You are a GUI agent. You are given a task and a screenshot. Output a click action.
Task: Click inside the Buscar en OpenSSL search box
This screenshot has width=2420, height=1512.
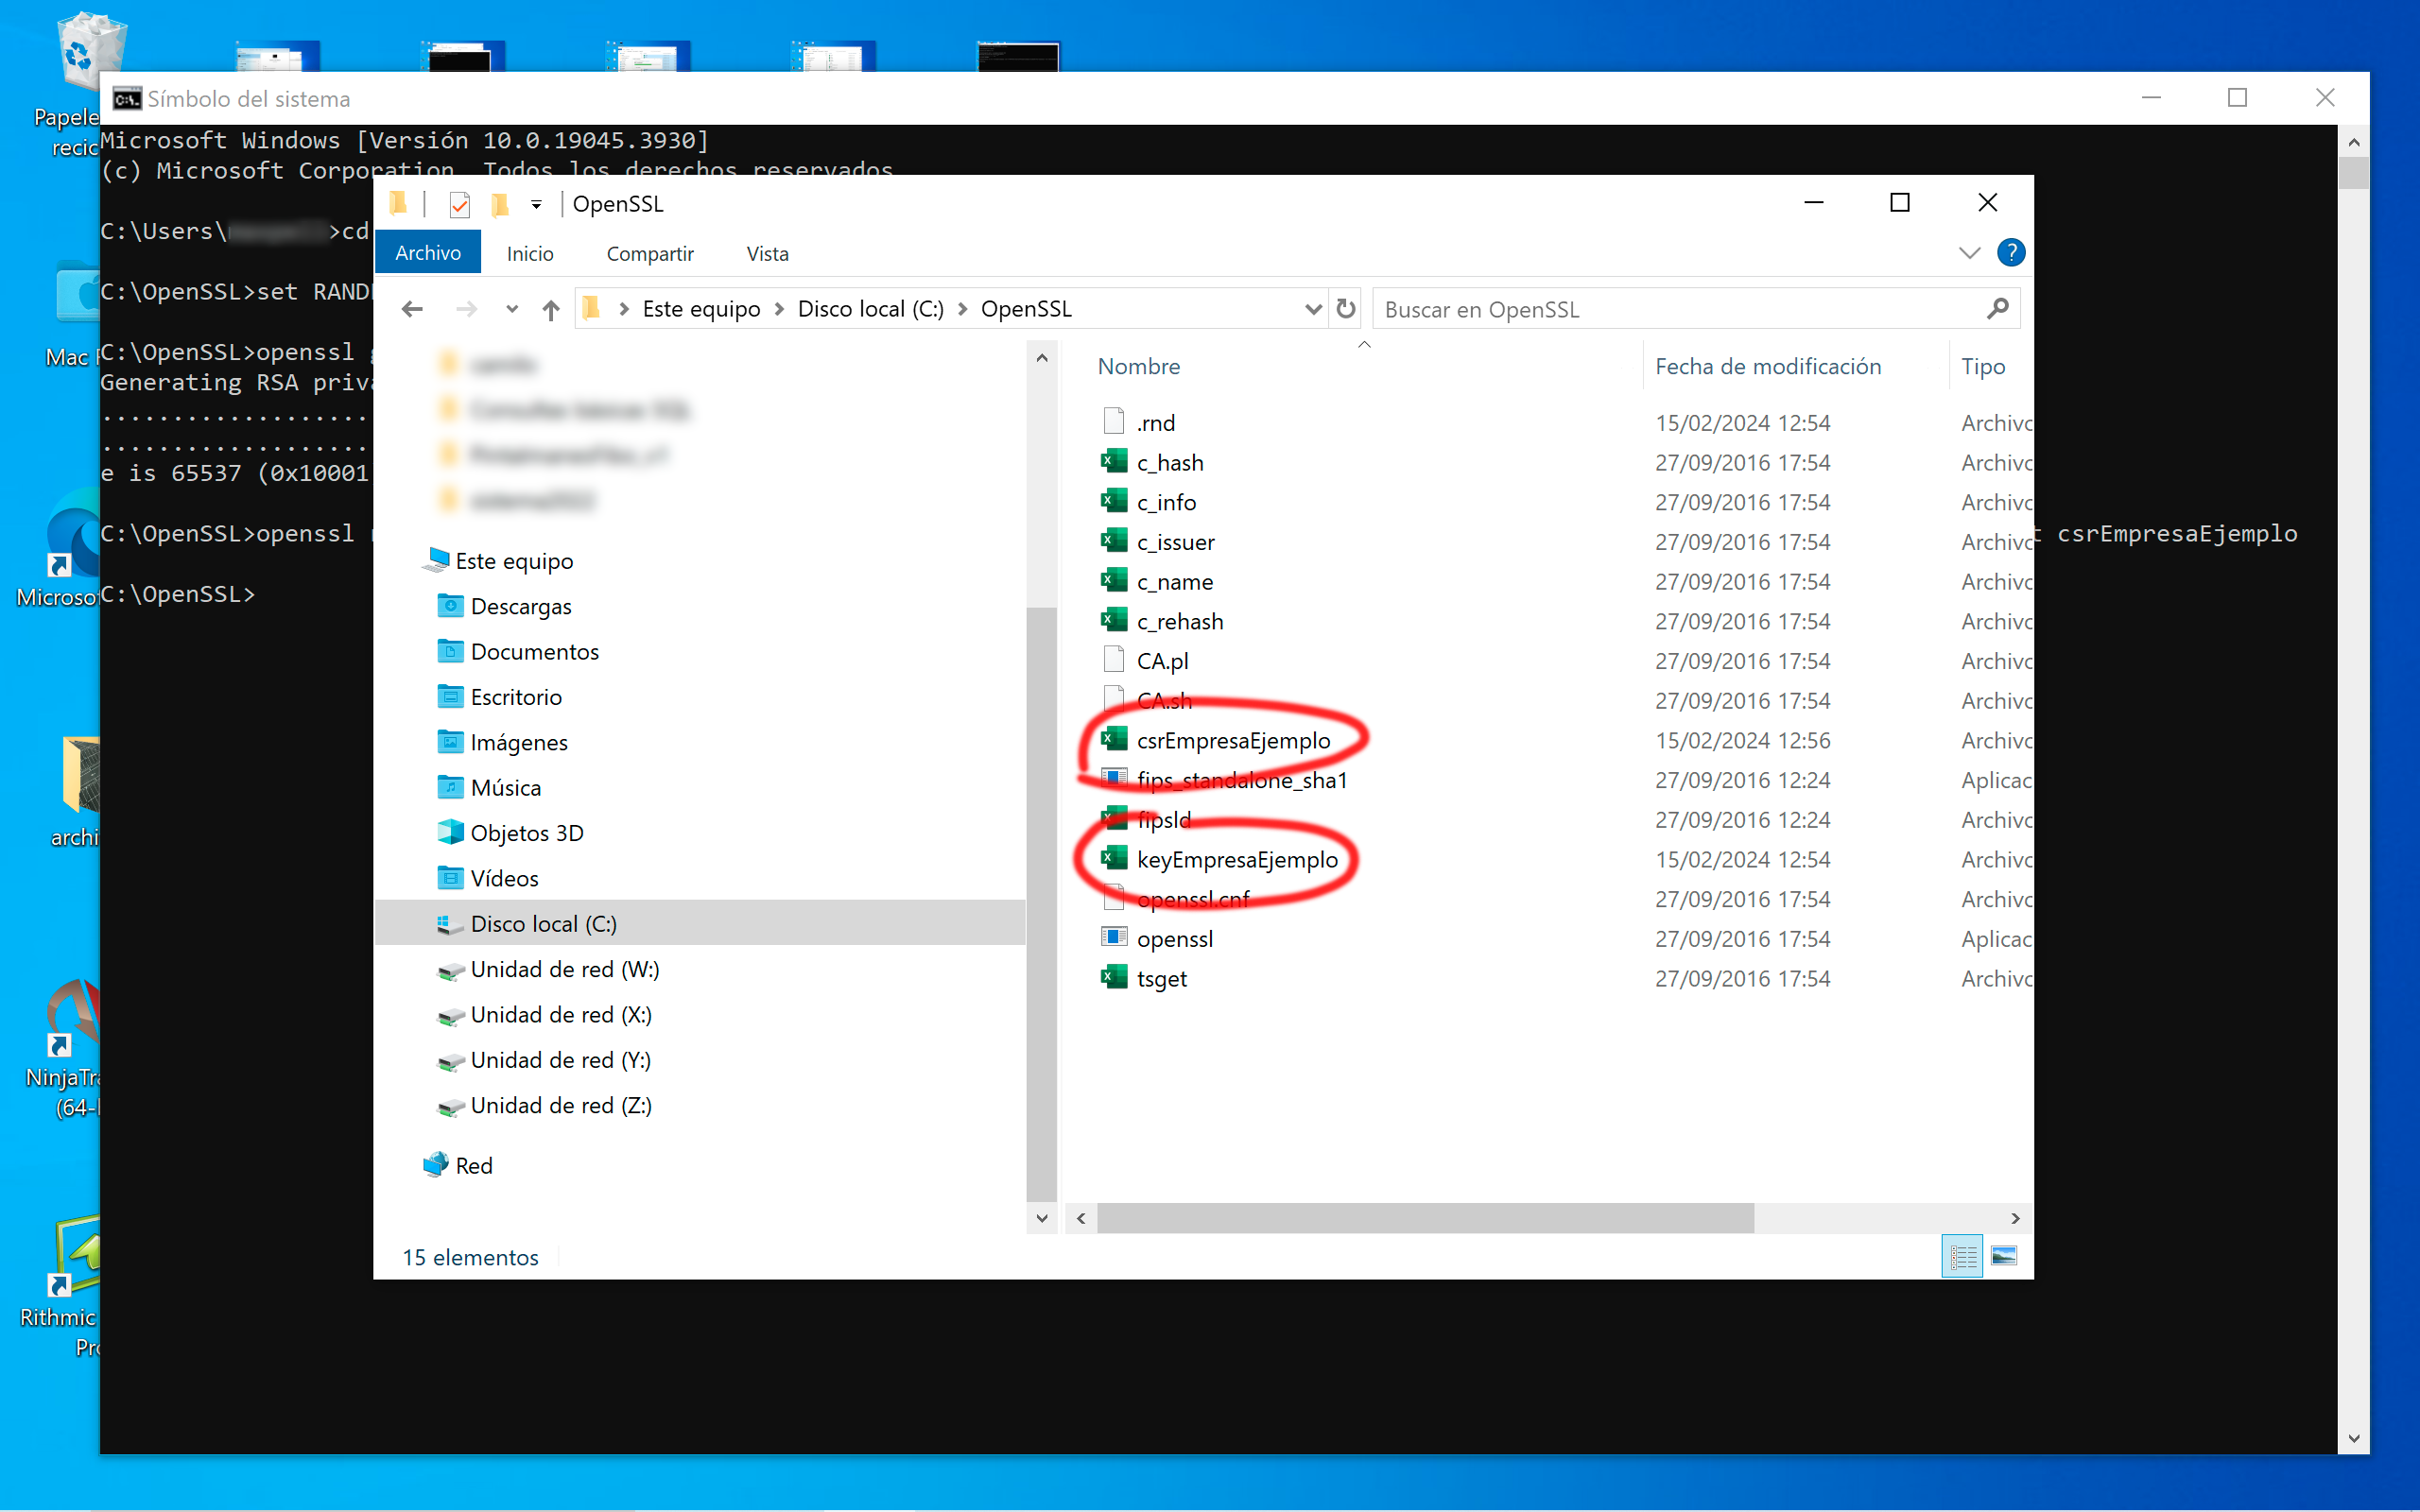pyautogui.click(x=1650, y=308)
